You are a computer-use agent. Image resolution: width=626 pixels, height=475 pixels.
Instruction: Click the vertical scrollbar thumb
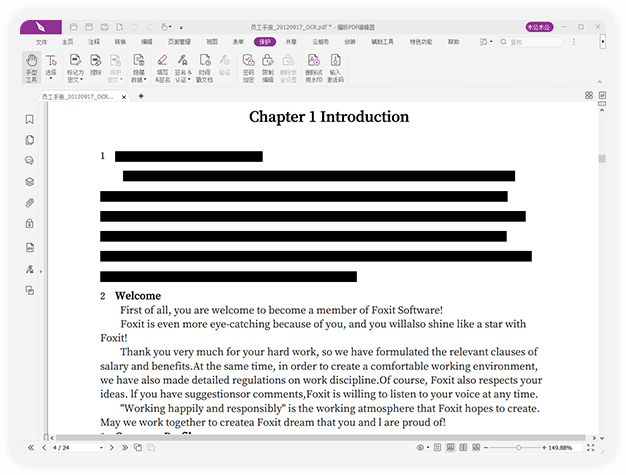pyautogui.click(x=602, y=159)
